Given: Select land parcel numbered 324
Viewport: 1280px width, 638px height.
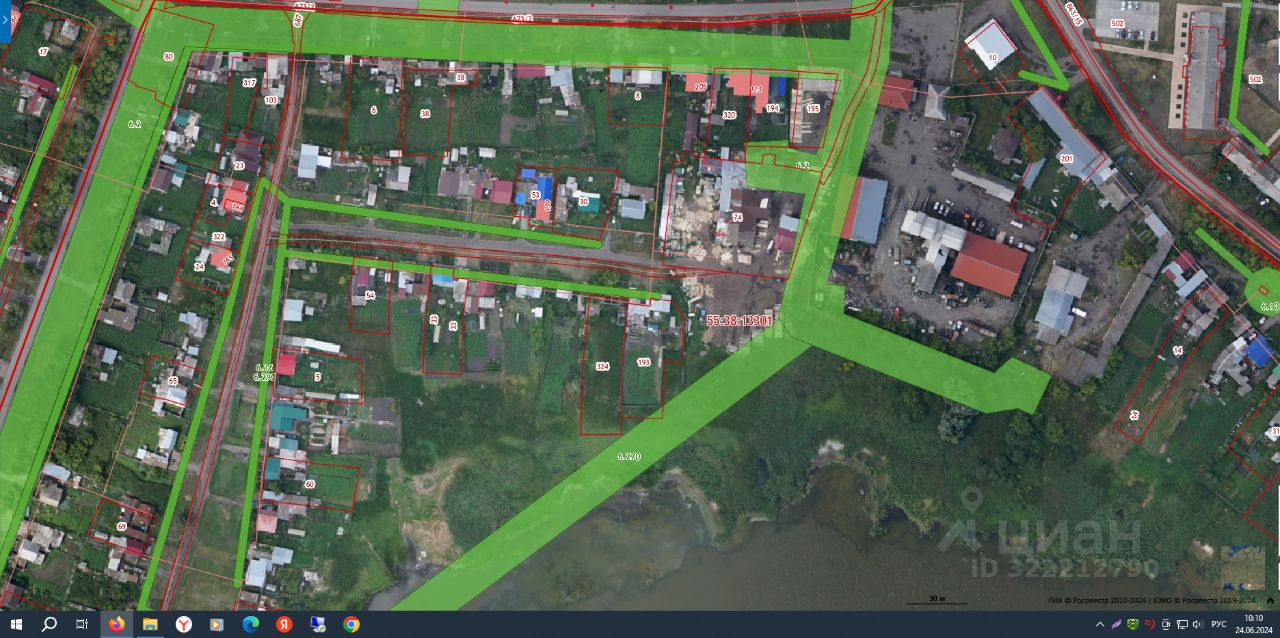Looking at the screenshot, I should 602,367.
